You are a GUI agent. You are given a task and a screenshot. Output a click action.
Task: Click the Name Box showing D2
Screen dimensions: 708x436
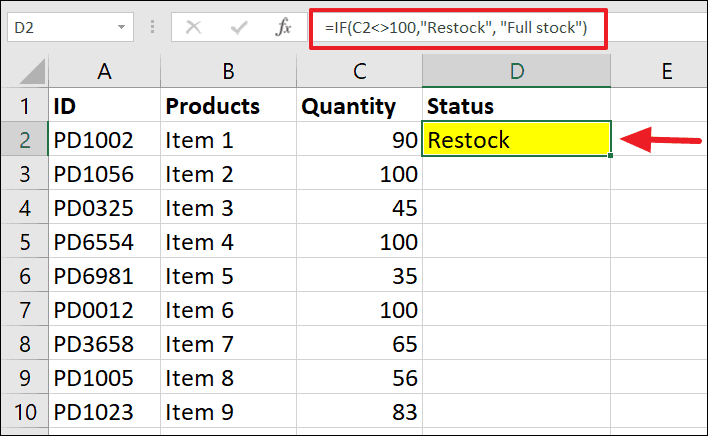click(x=60, y=28)
